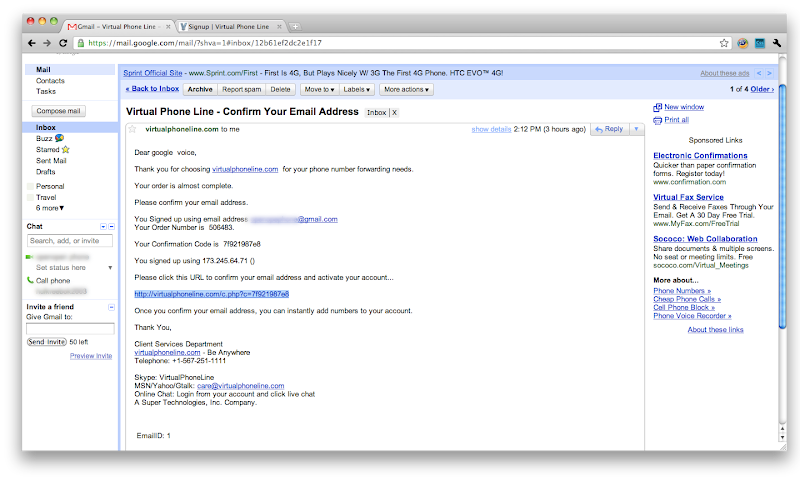The image size is (800, 481).
Task: Click the green Call phone icon
Action: 30,280
